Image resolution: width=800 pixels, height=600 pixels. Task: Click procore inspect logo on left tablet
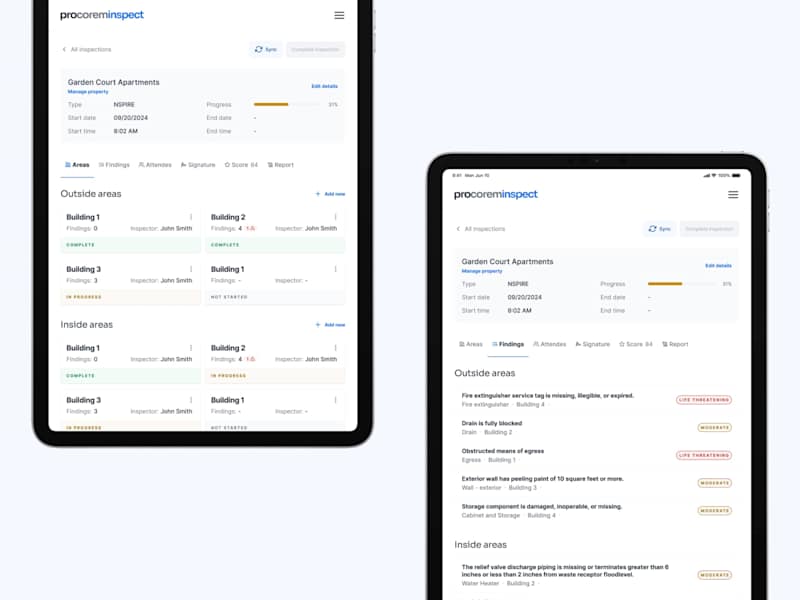102,15
